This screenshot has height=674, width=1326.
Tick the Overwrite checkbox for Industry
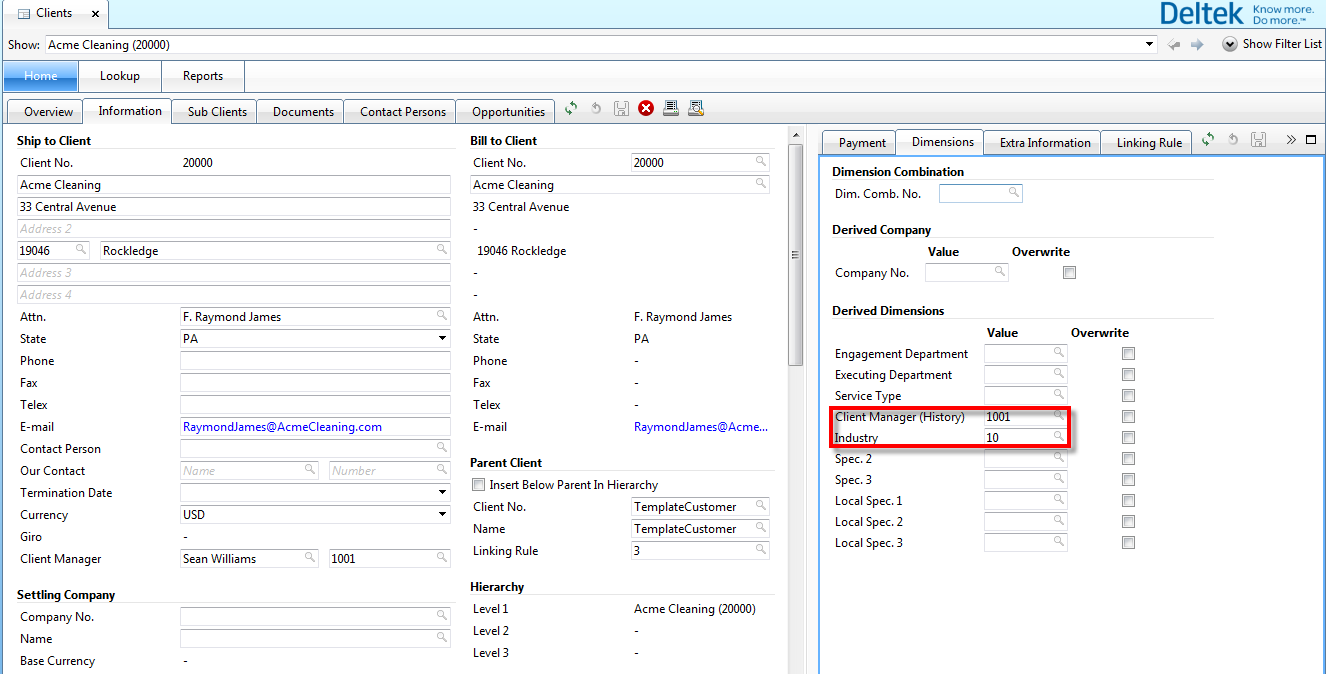(1128, 438)
